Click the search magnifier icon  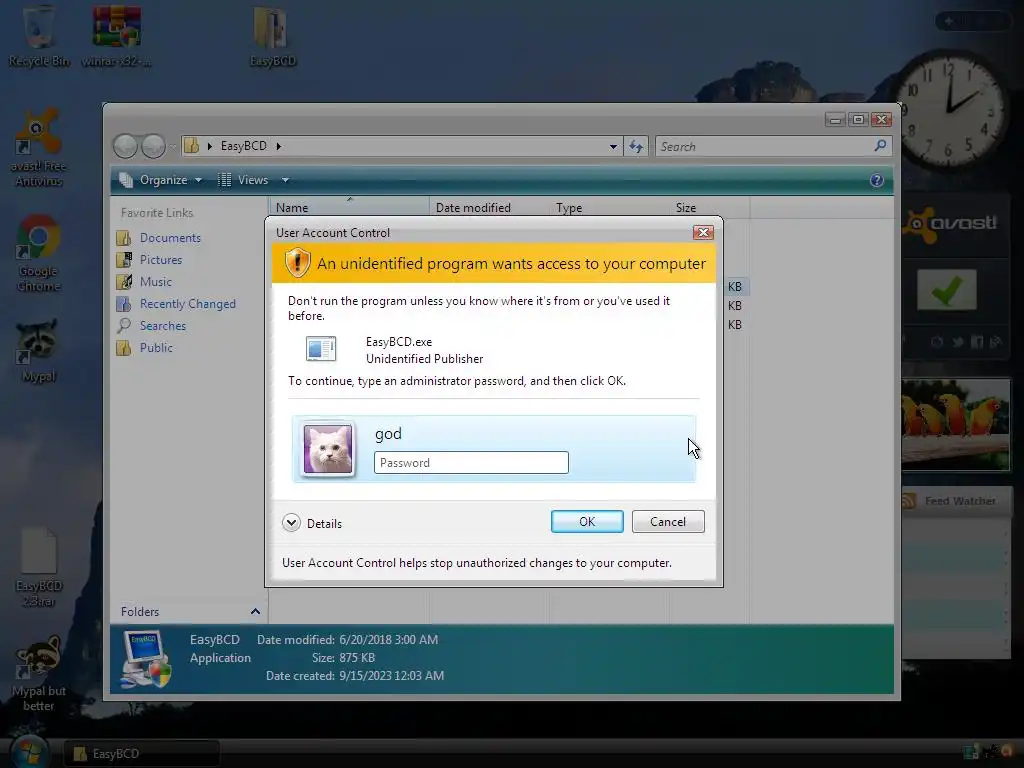coord(880,146)
